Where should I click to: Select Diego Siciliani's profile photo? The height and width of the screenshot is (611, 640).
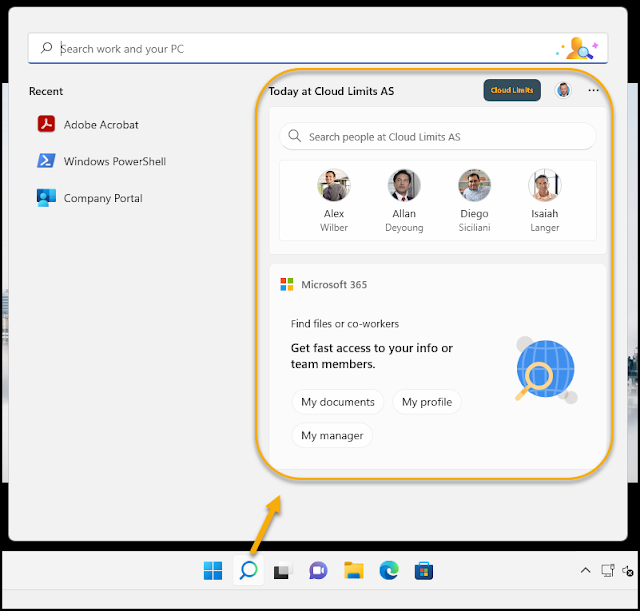tap(474, 185)
